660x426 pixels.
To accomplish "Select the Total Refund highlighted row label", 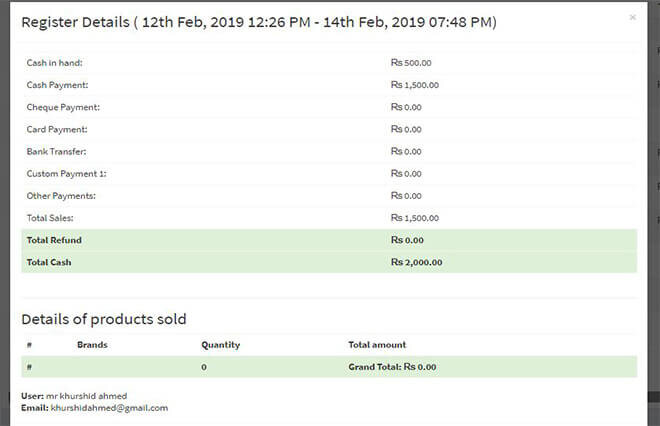I will (x=54, y=240).
